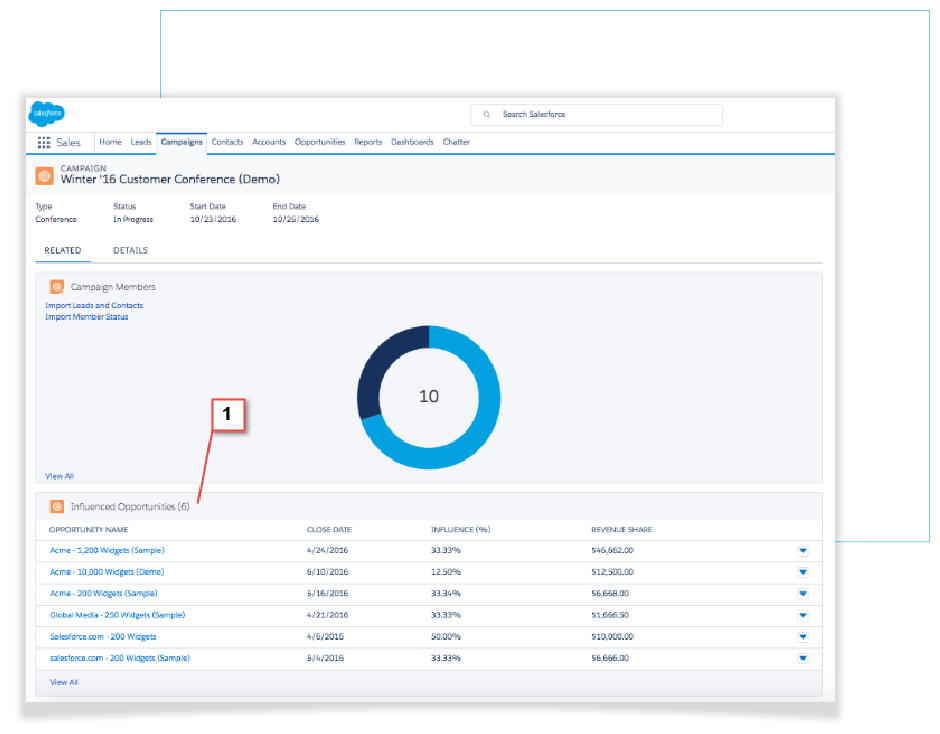Click the orange campaign icon beside the title
The image size is (940, 734).
(44, 176)
